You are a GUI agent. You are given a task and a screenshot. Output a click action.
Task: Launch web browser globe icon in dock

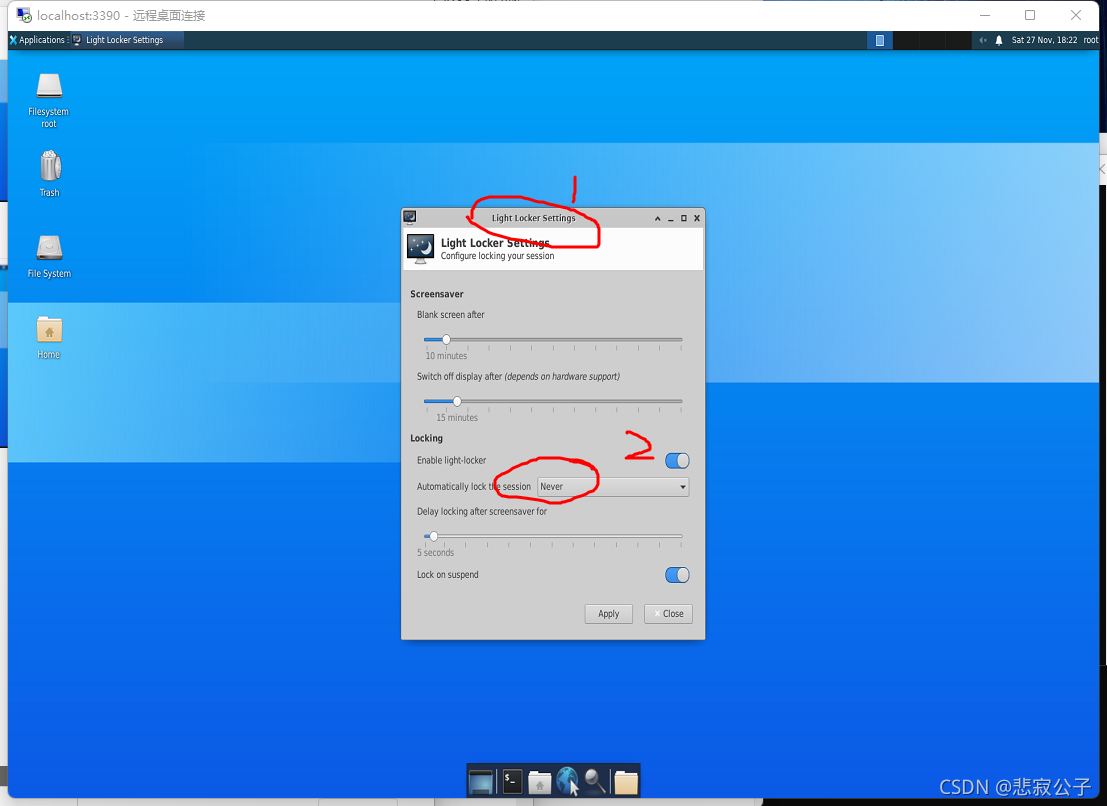point(567,782)
